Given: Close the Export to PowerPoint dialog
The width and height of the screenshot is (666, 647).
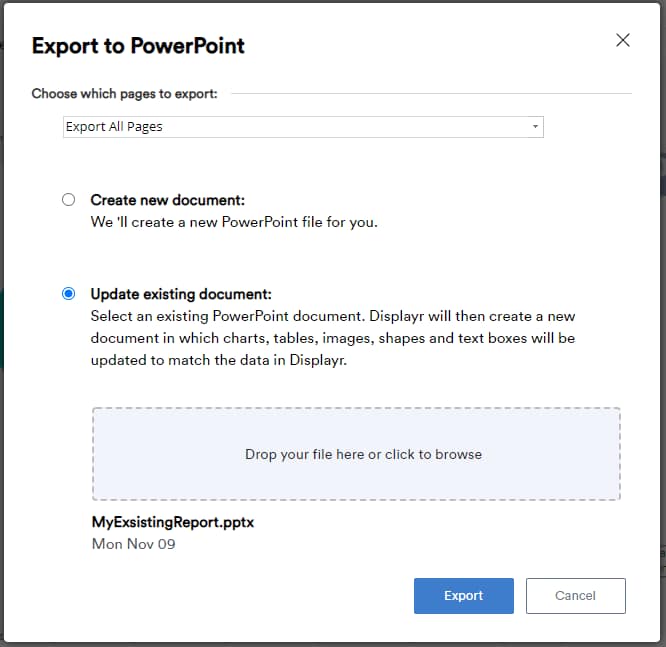Looking at the screenshot, I should pyautogui.click(x=623, y=40).
